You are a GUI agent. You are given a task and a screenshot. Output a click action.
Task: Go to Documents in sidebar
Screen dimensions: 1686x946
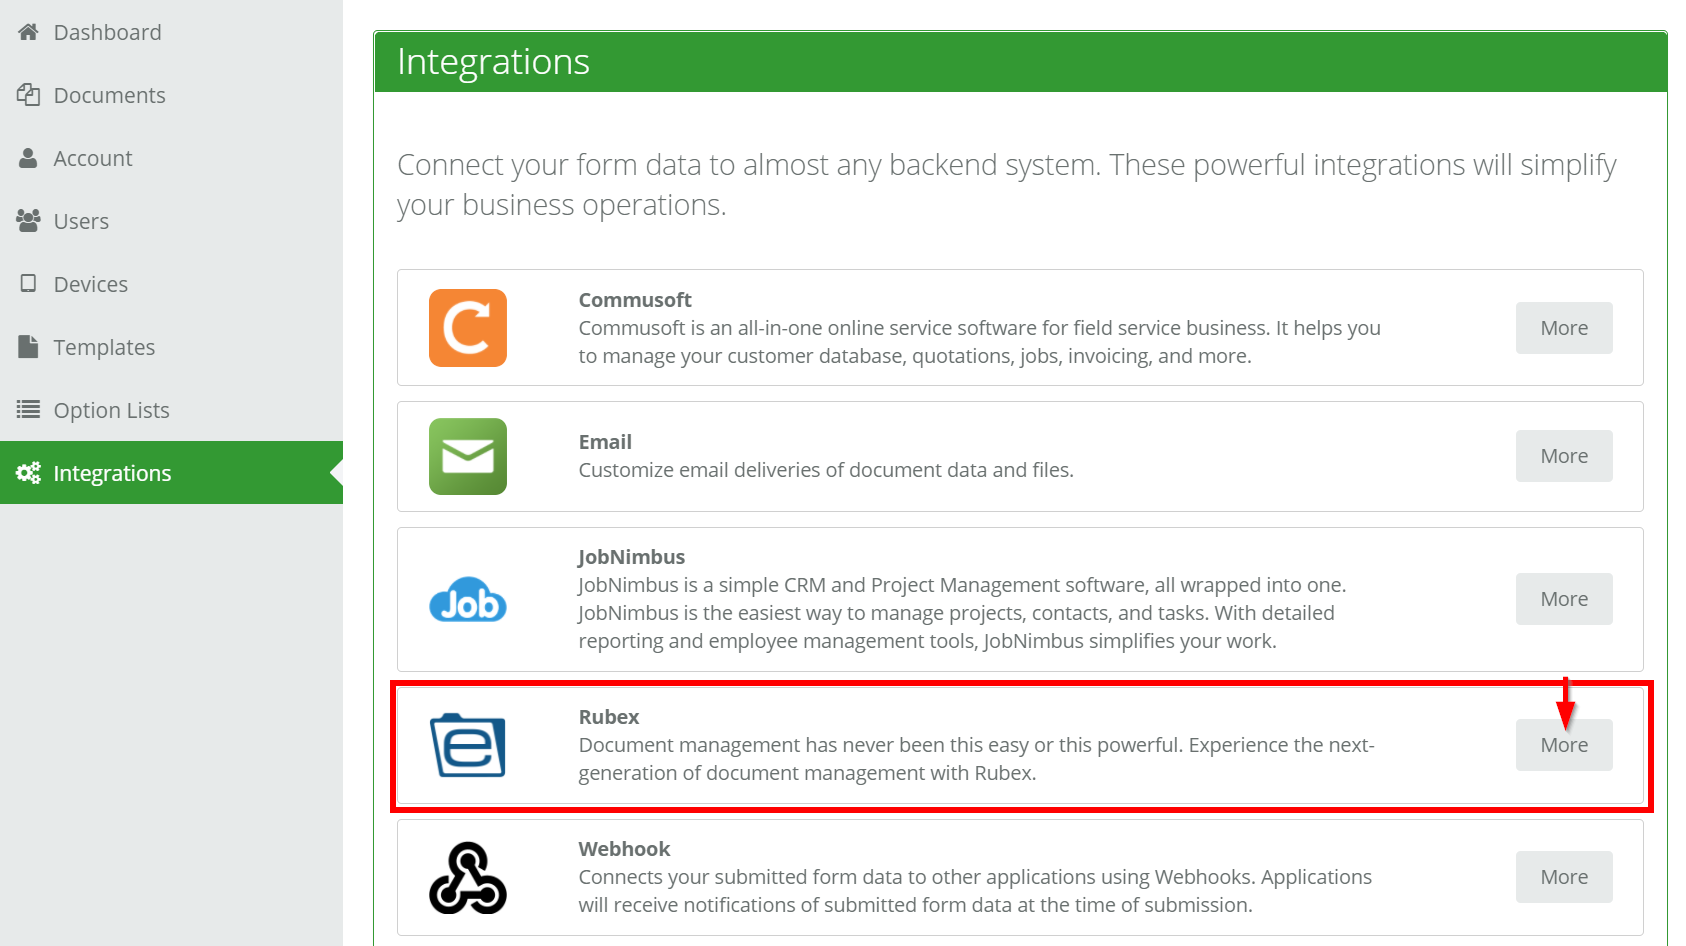click(x=171, y=95)
